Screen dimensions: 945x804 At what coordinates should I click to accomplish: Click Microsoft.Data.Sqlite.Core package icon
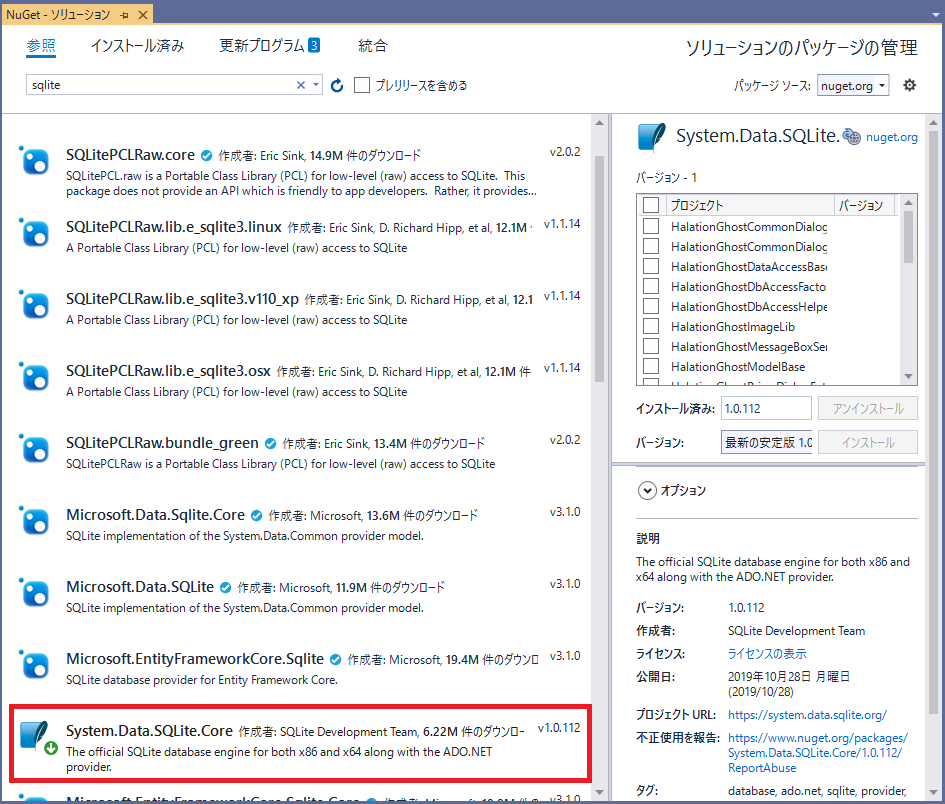pos(34,521)
